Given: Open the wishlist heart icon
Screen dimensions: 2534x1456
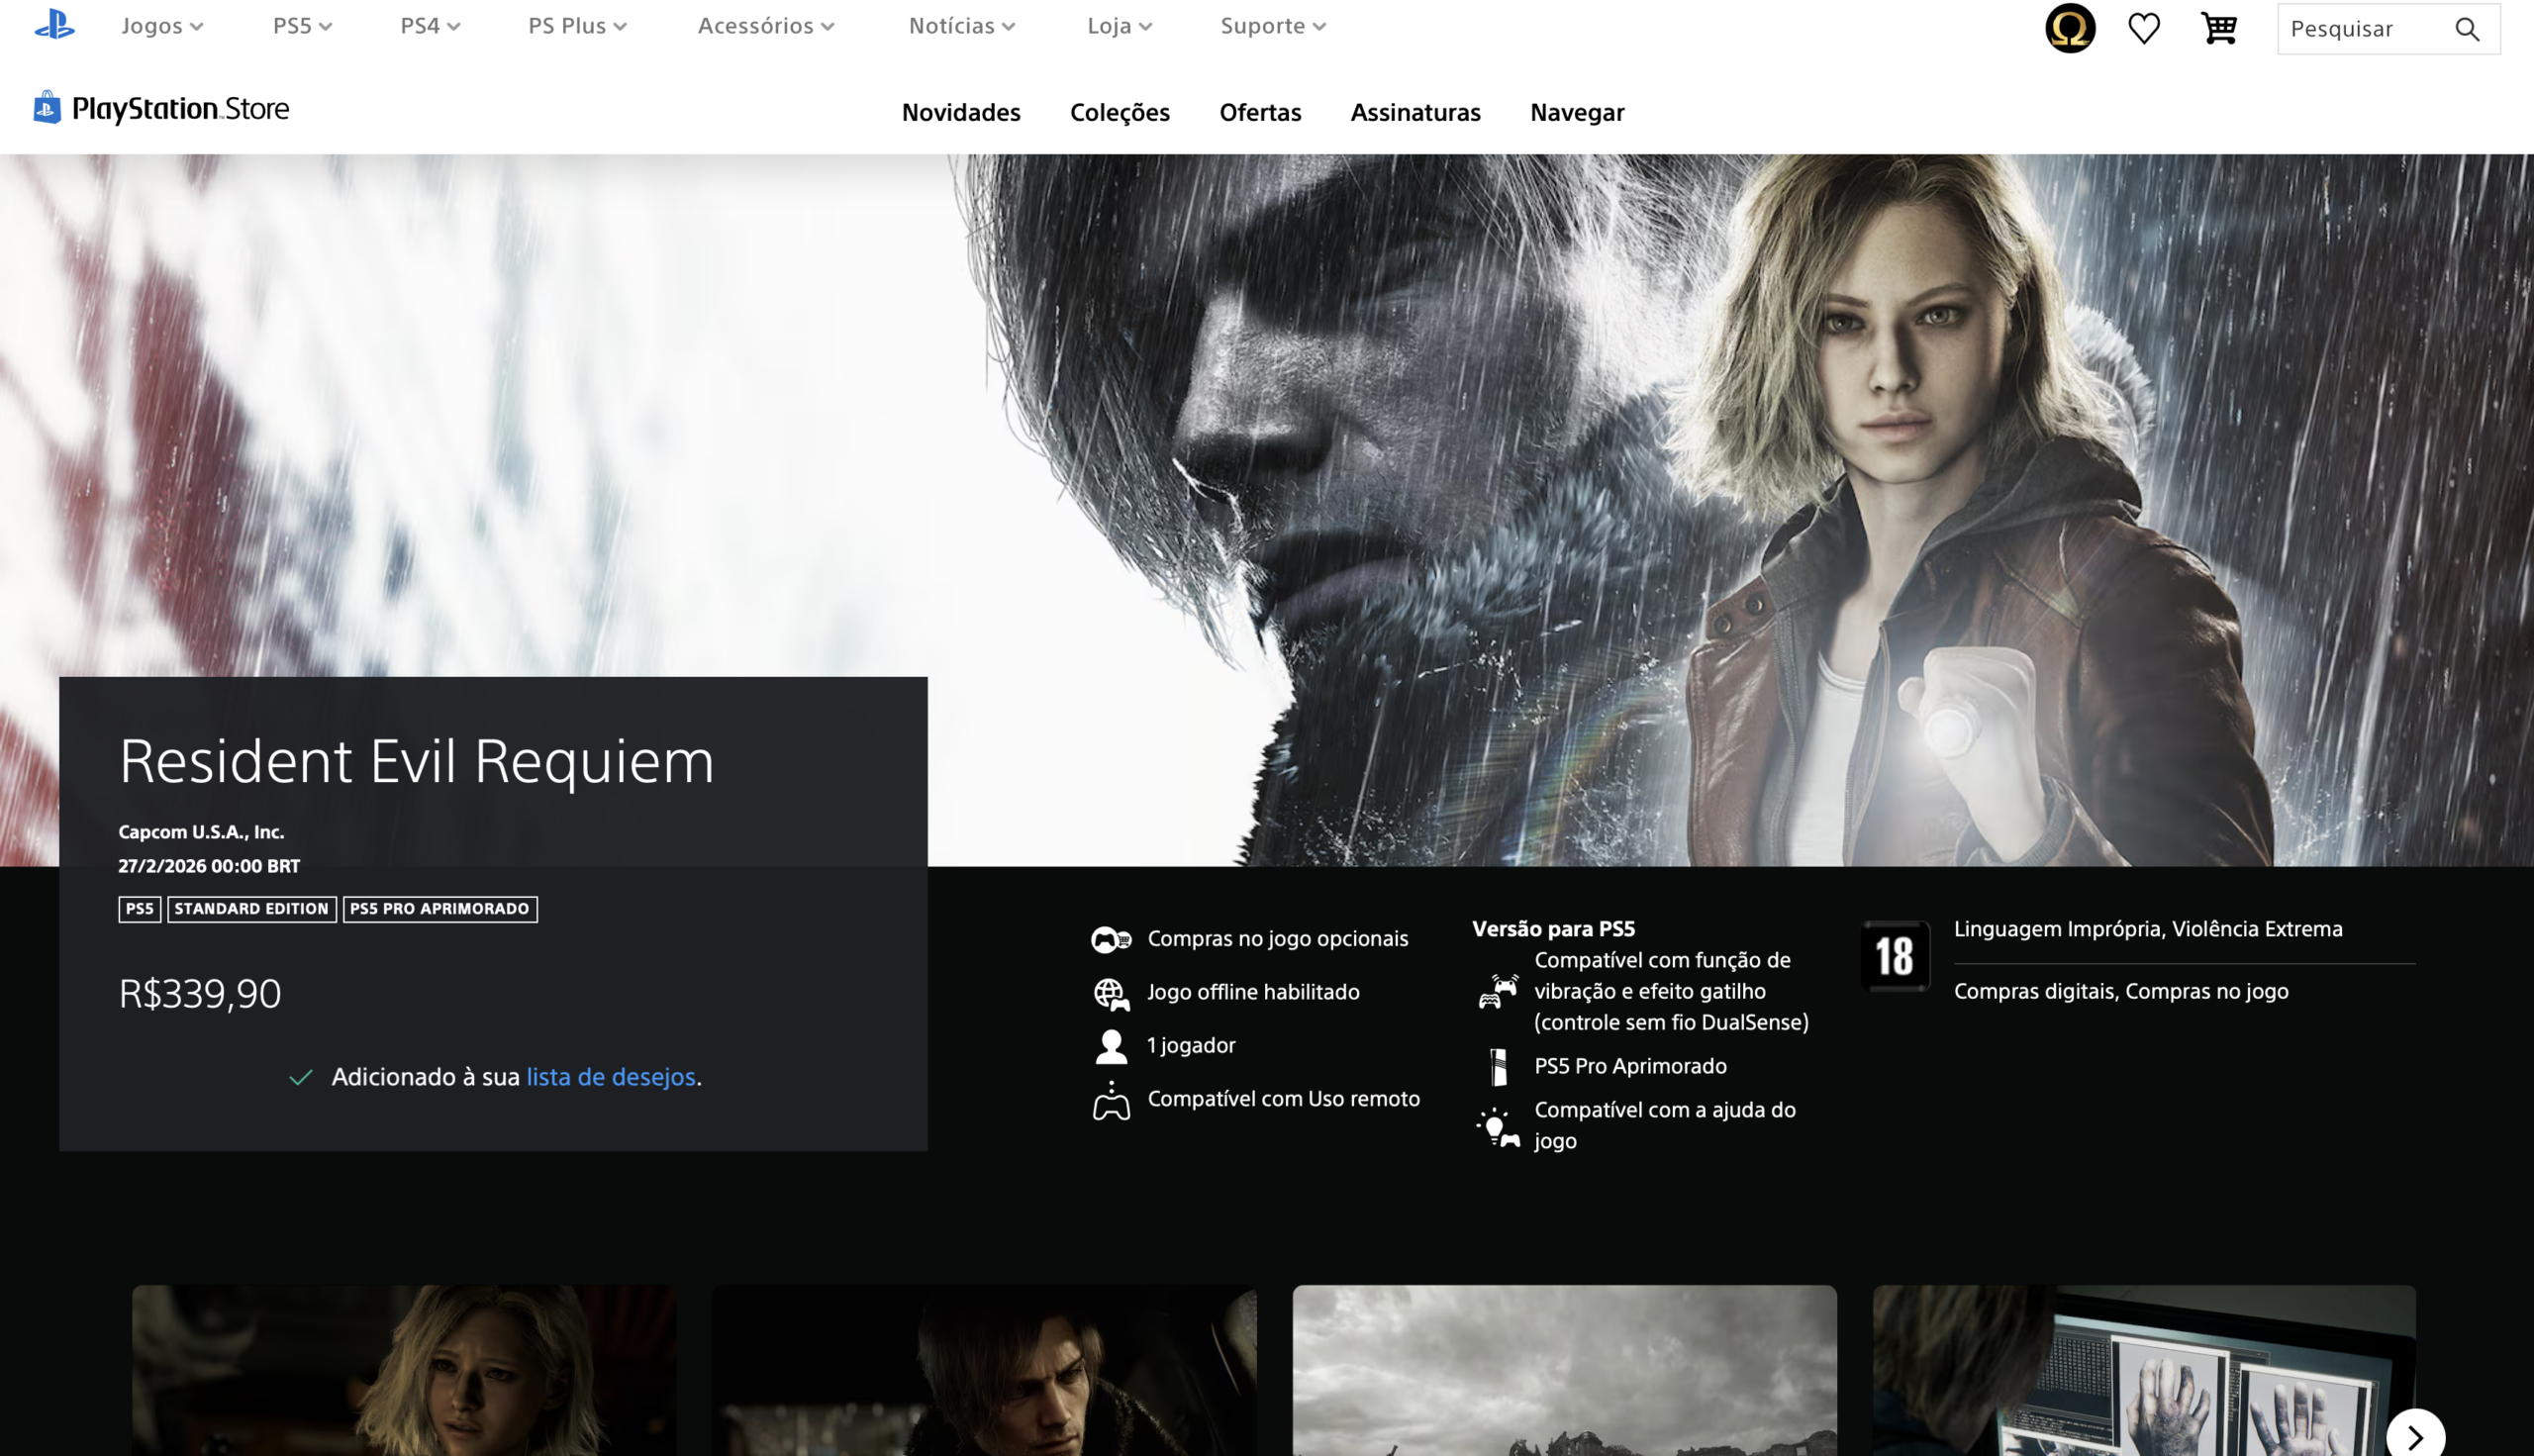Looking at the screenshot, I should pyautogui.click(x=2143, y=28).
